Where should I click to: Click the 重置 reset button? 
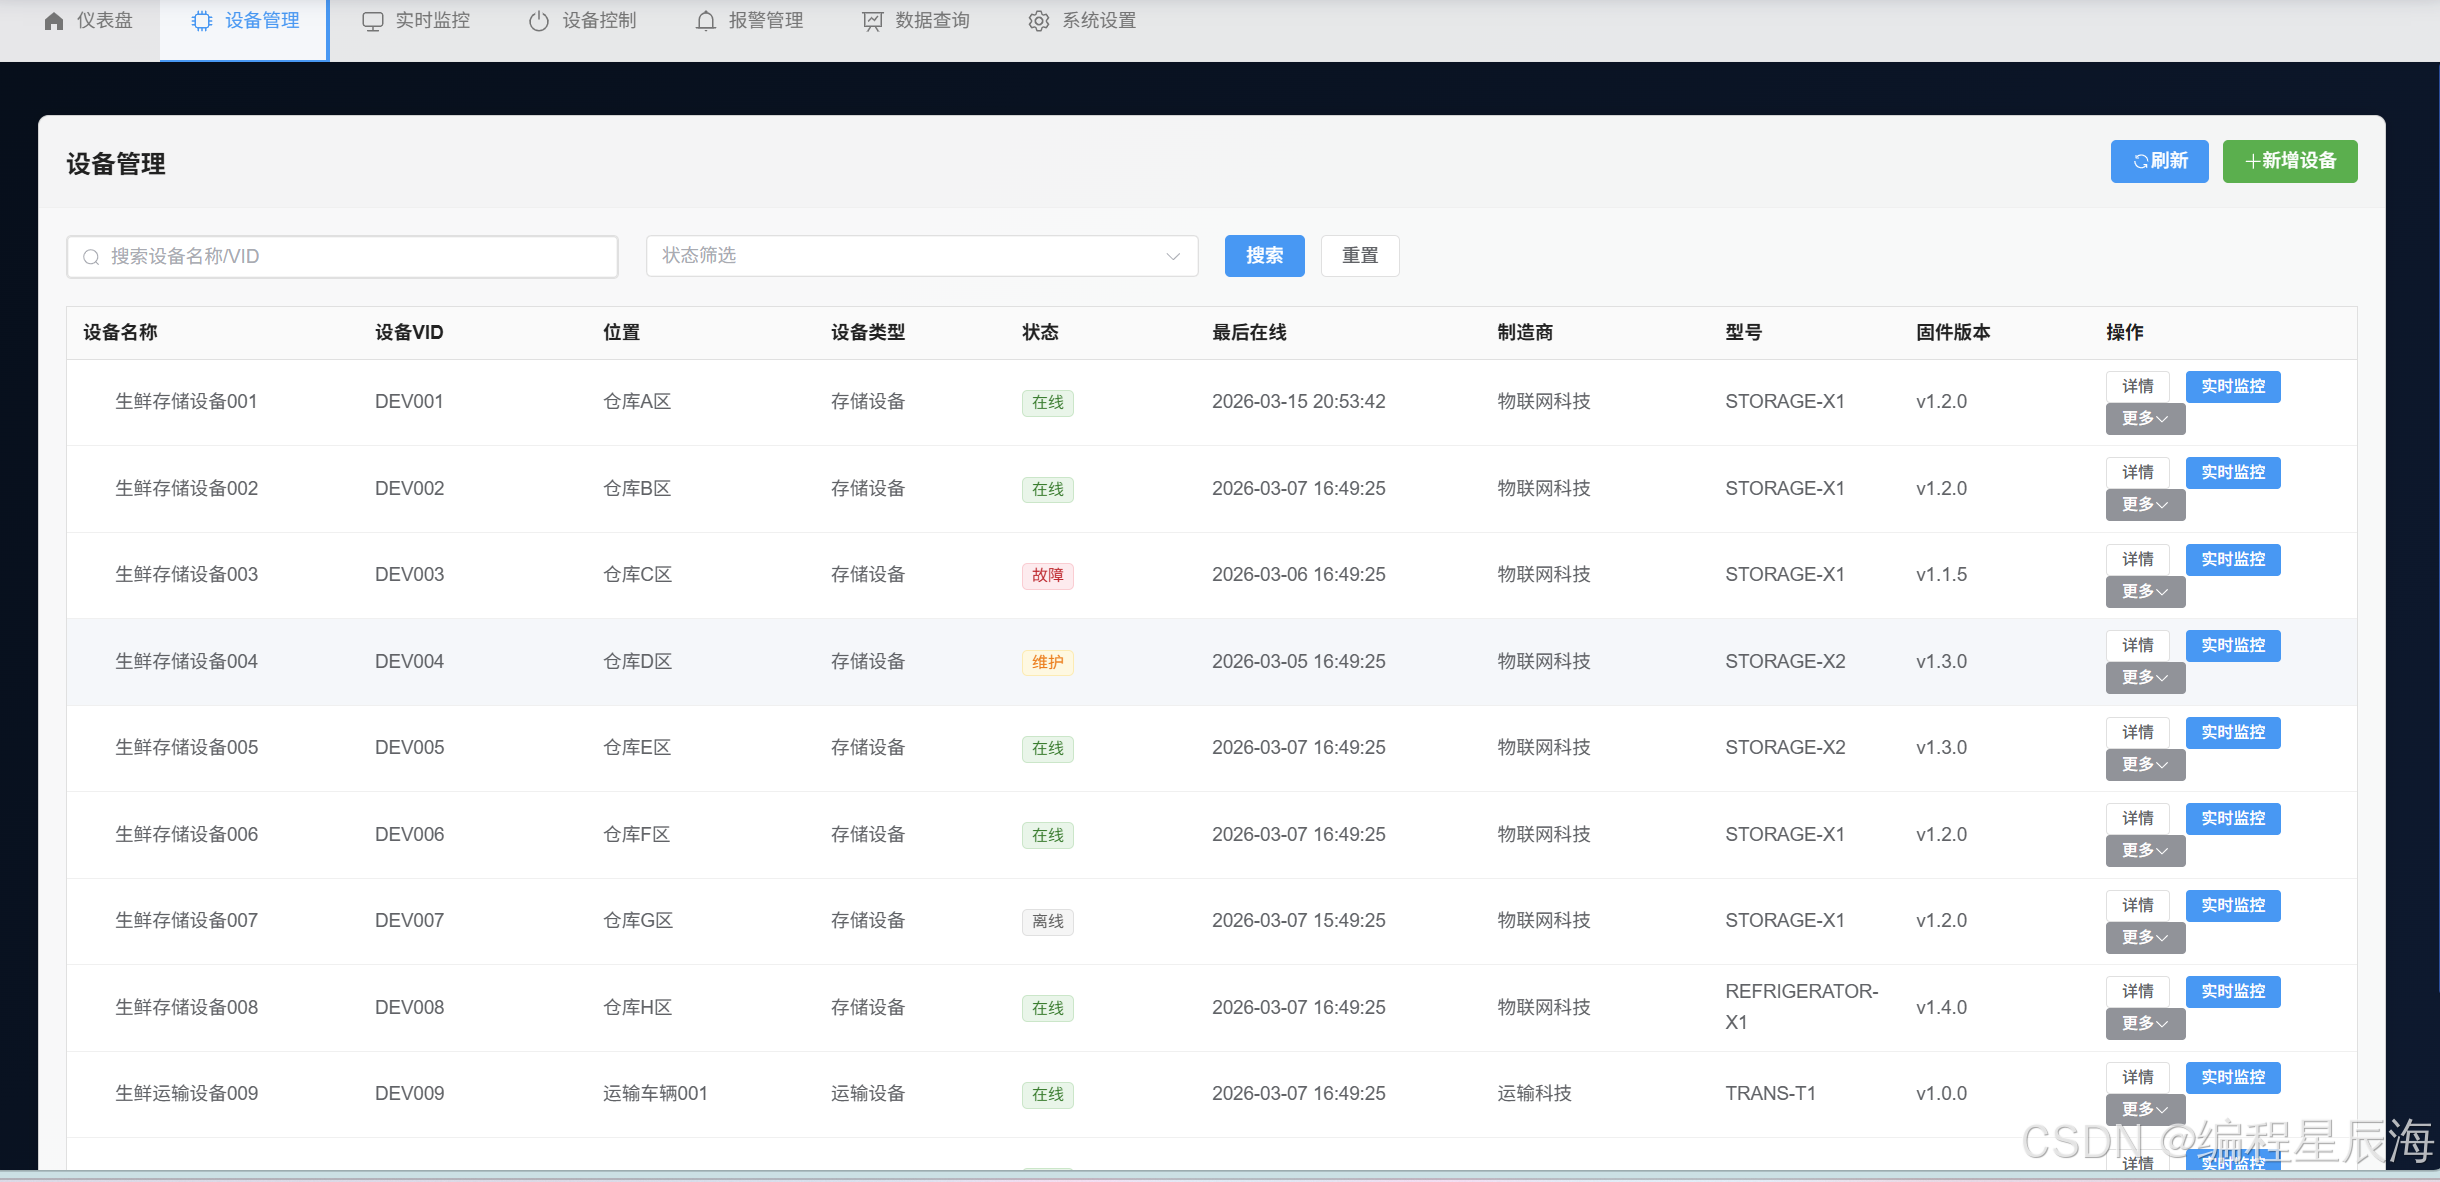click(x=1359, y=256)
